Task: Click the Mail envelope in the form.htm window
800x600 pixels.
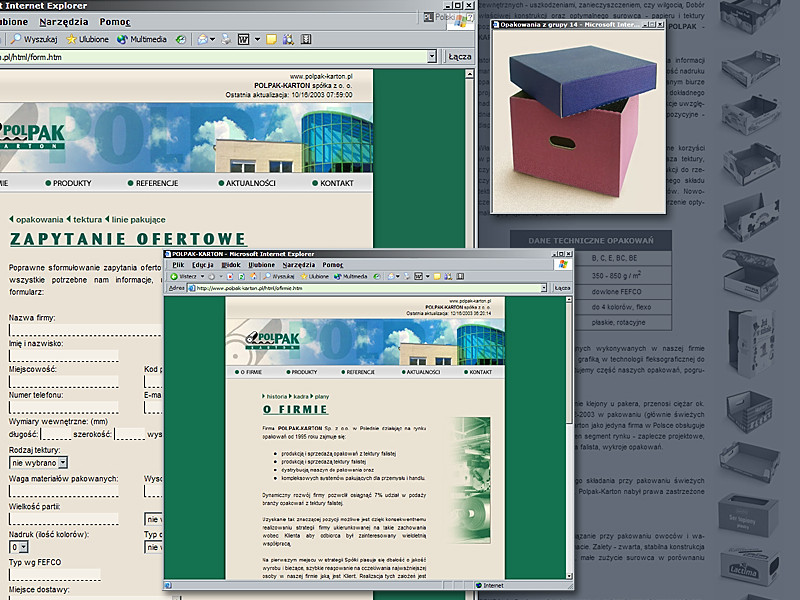Action: coord(203,39)
